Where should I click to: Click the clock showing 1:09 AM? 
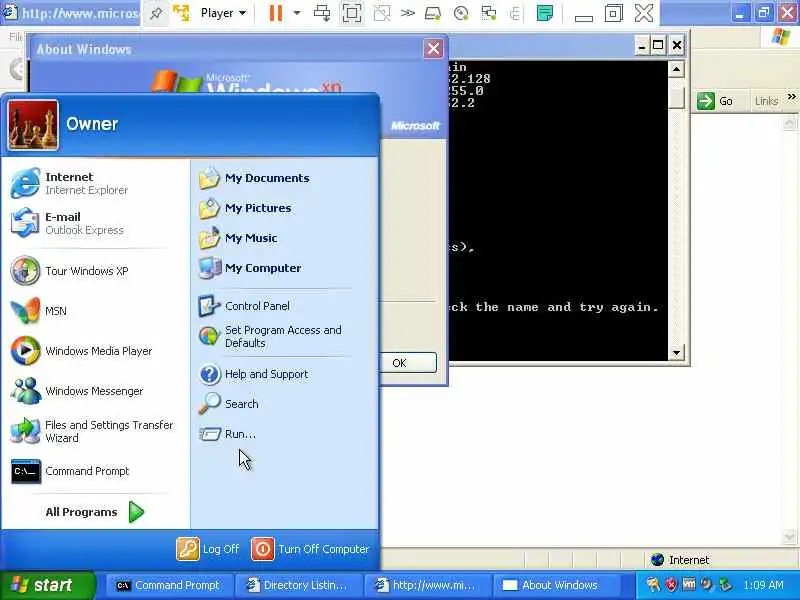(x=763, y=585)
